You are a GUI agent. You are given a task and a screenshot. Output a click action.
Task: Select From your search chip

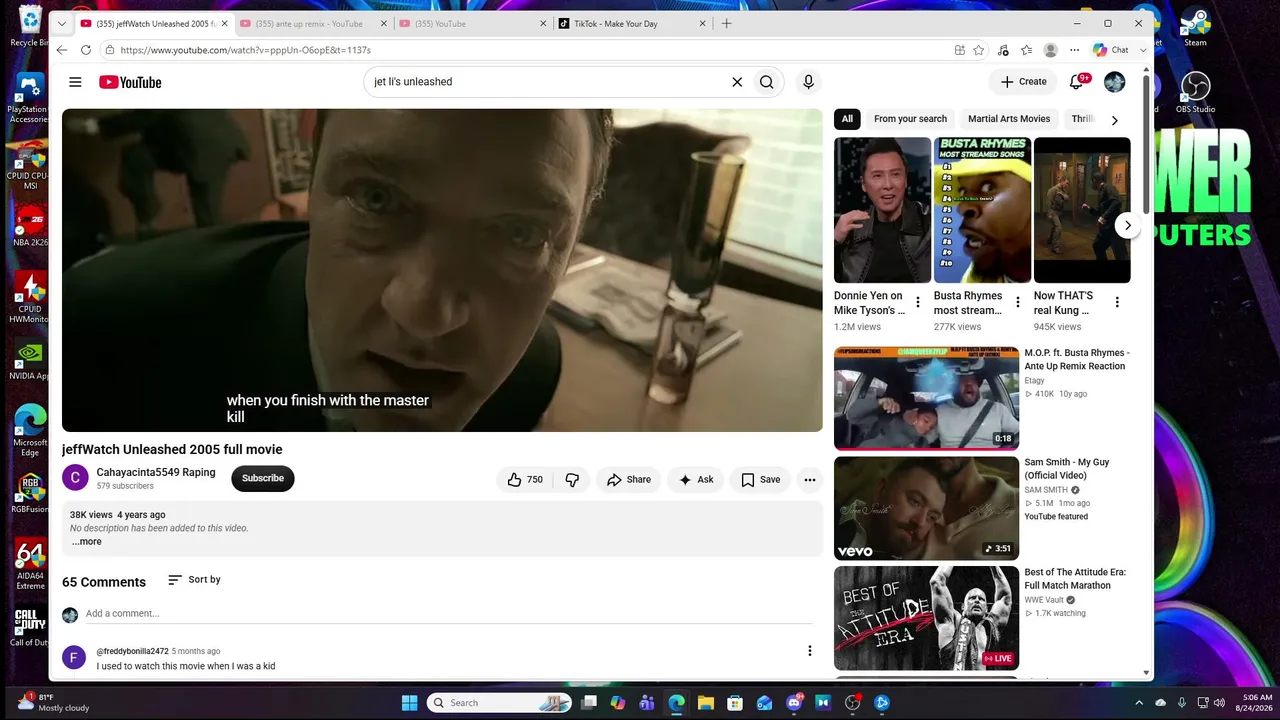(910, 119)
